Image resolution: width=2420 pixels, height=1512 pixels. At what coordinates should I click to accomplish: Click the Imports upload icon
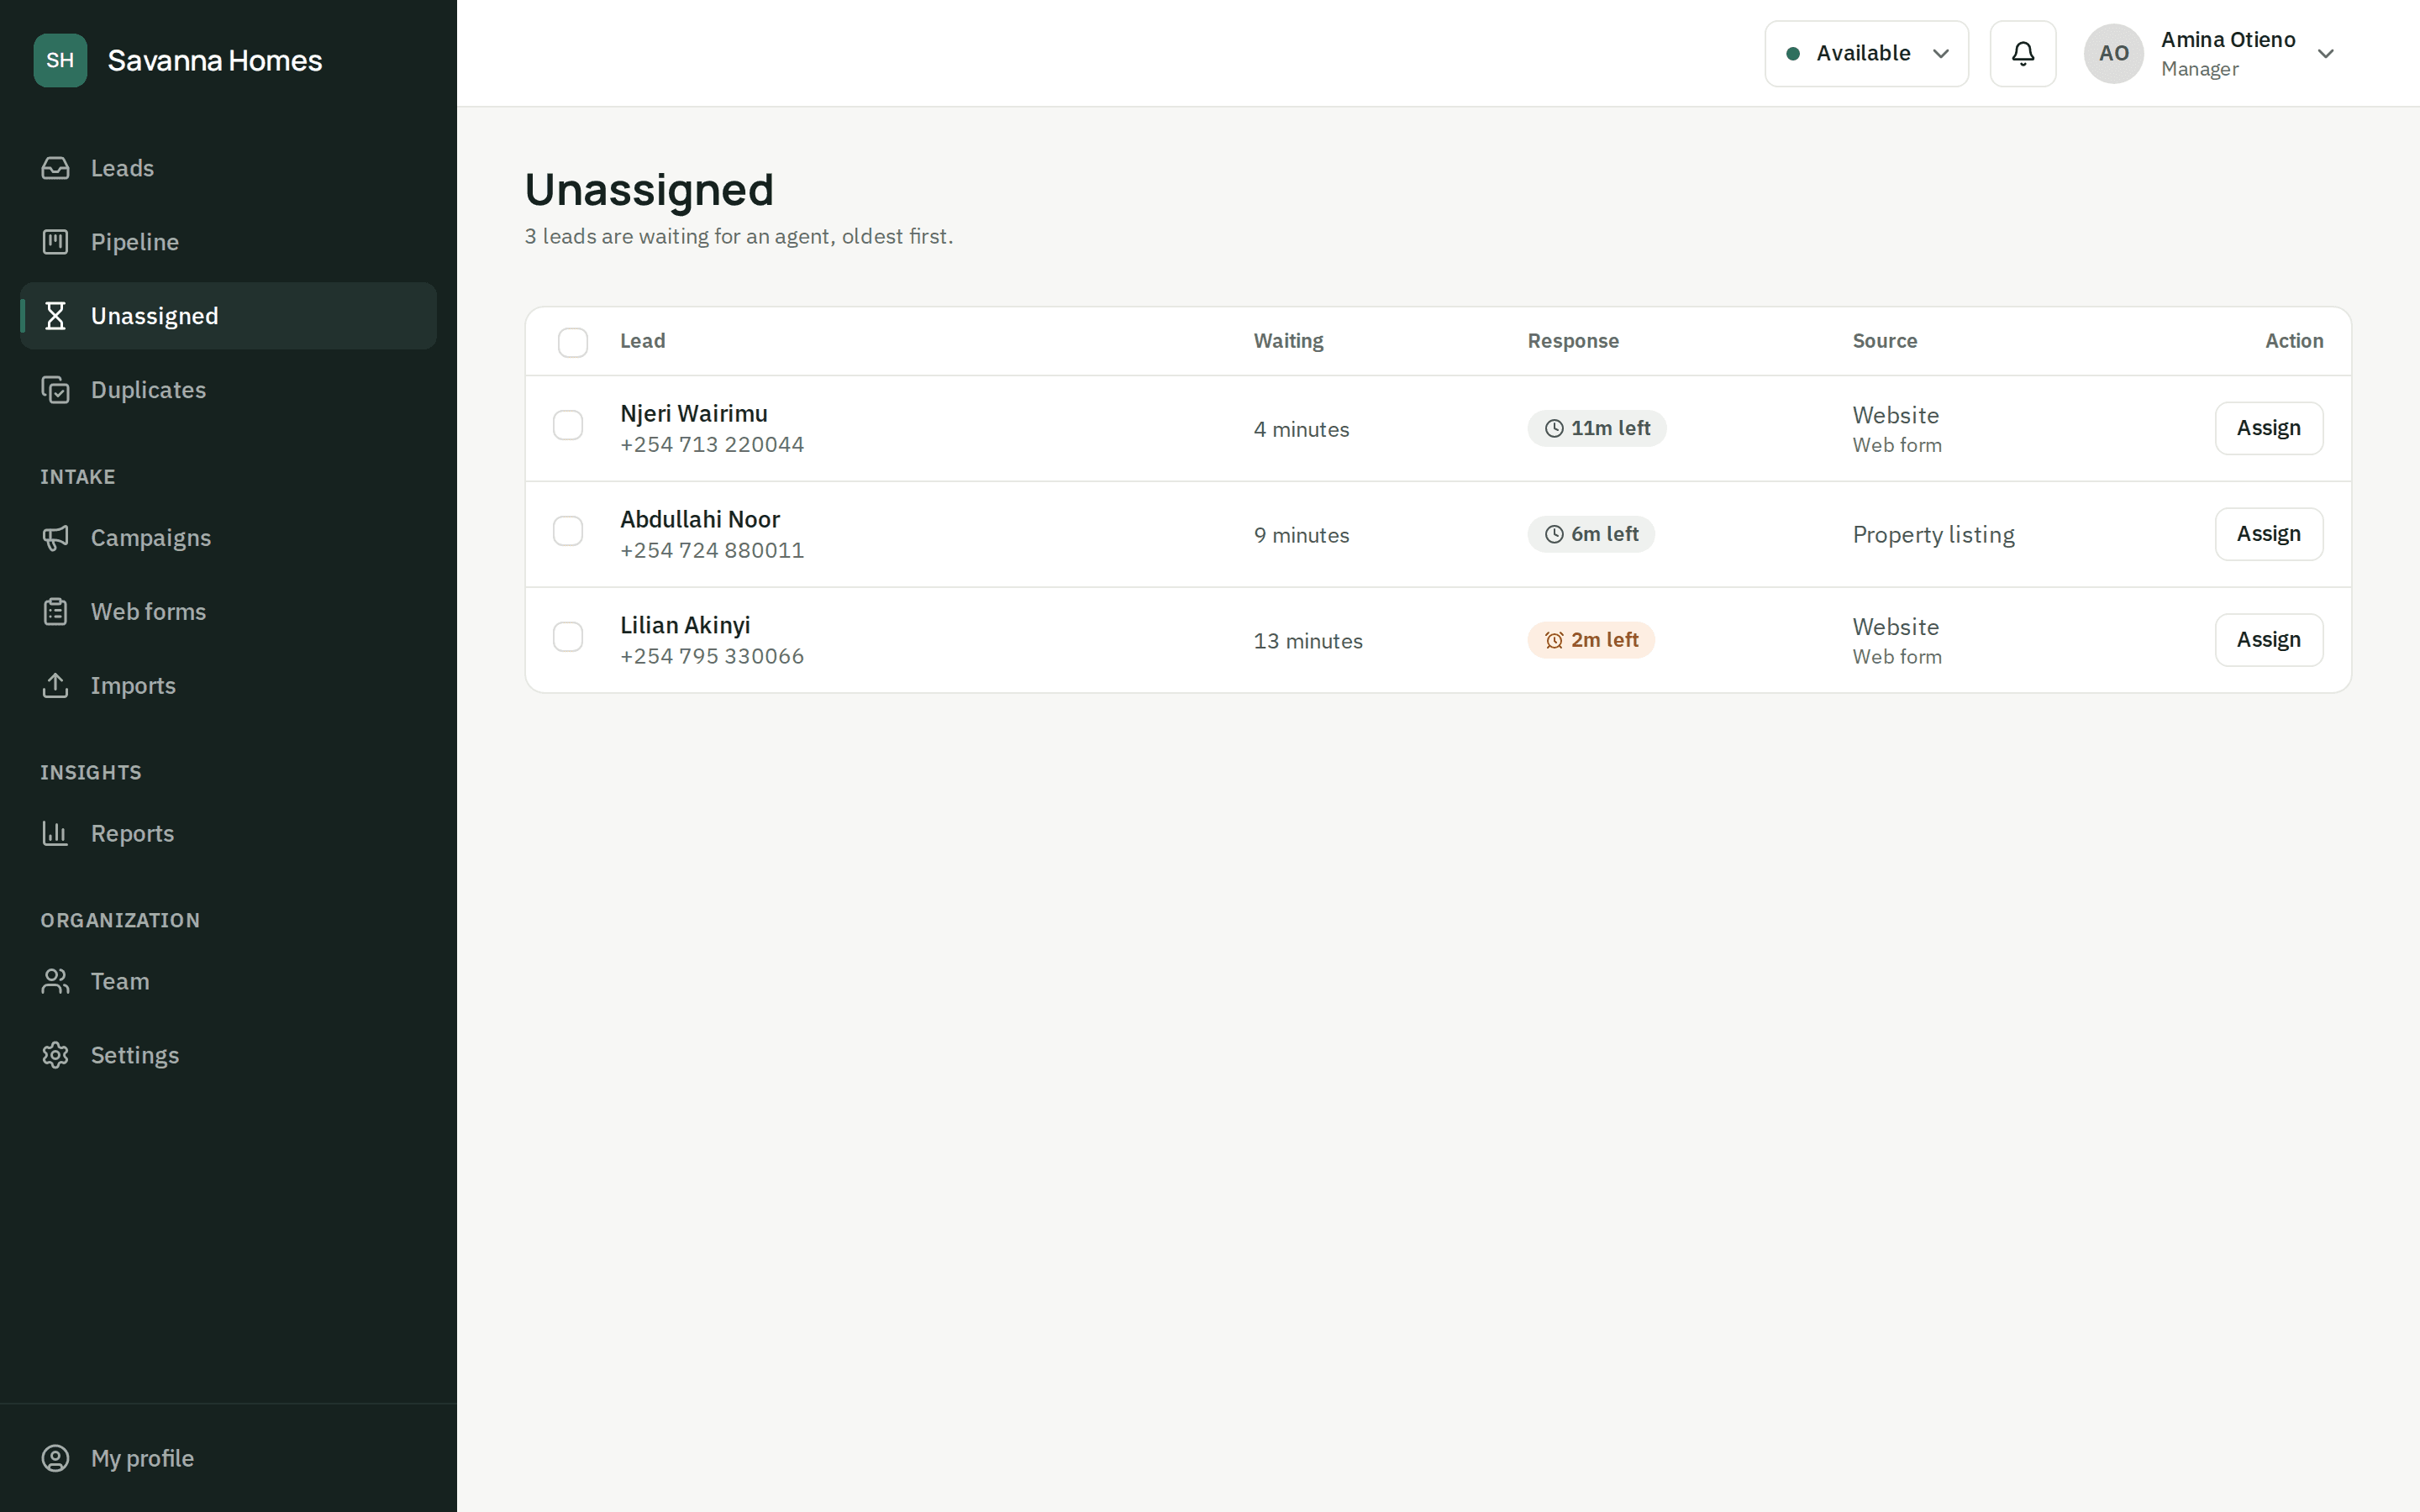pos(56,686)
